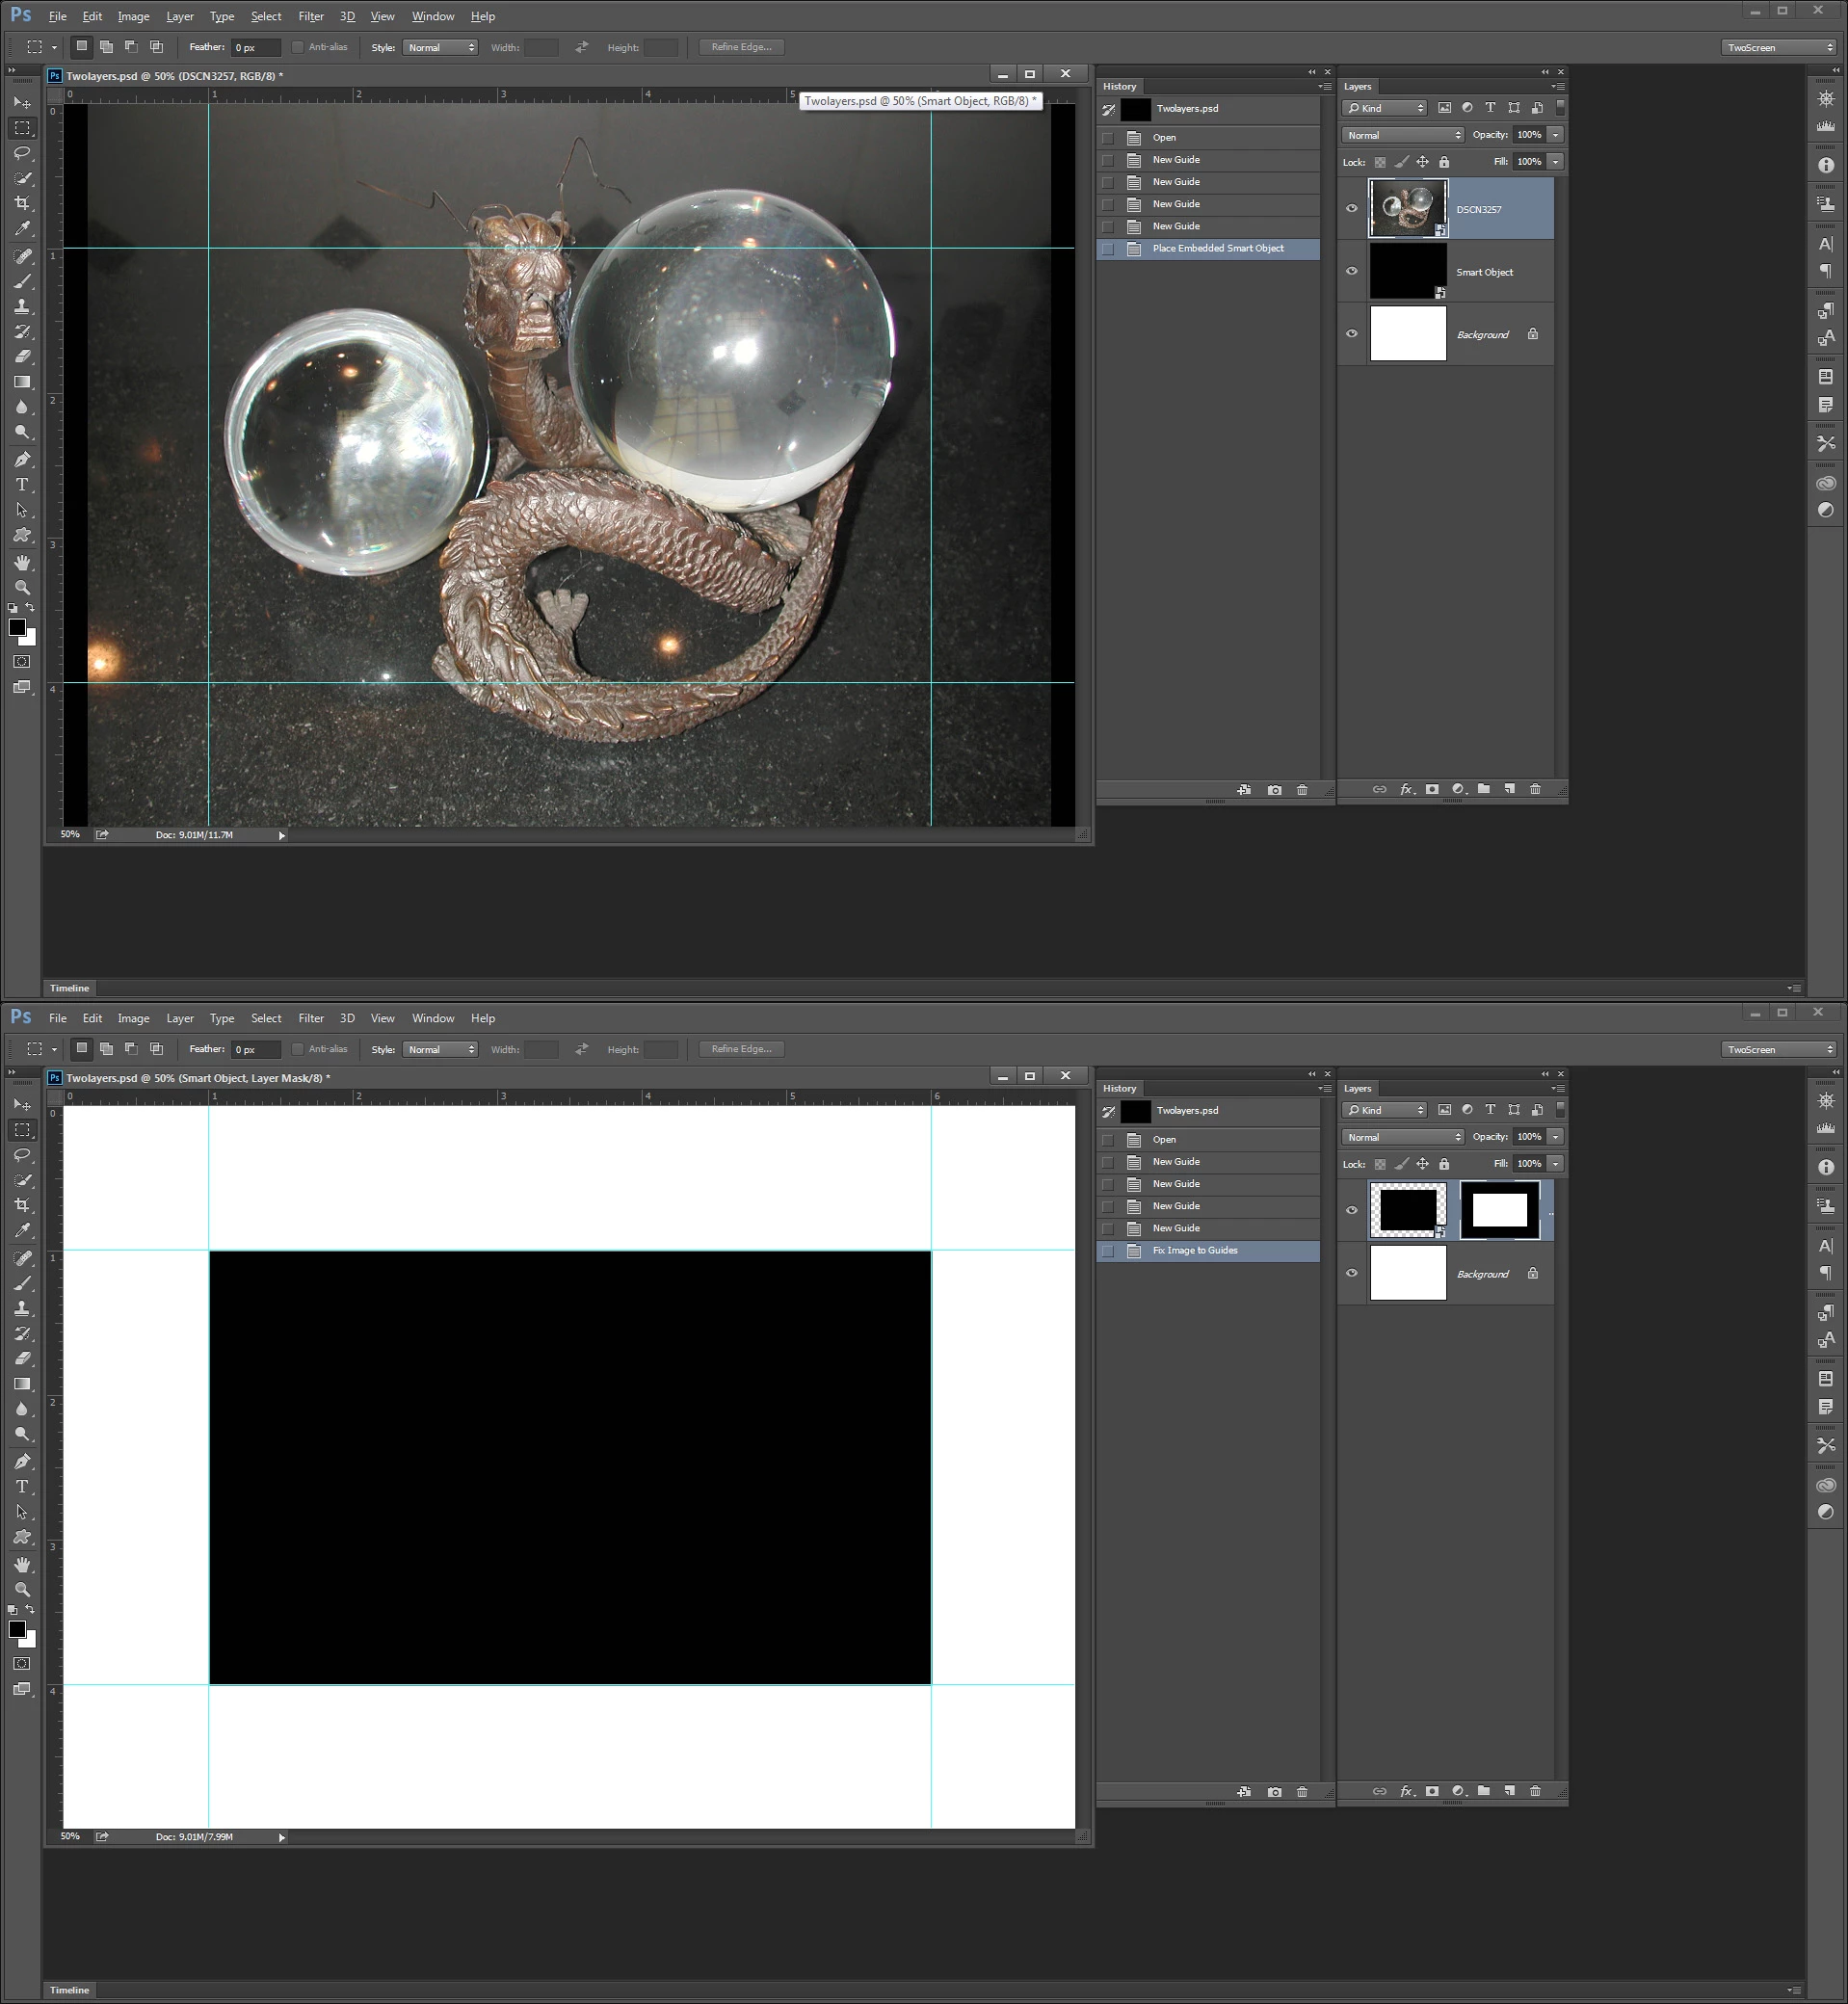This screenshot has width=1848, height=2004.
Task: Toggle Background layer visibility in top window
Action: (1352, 334)
